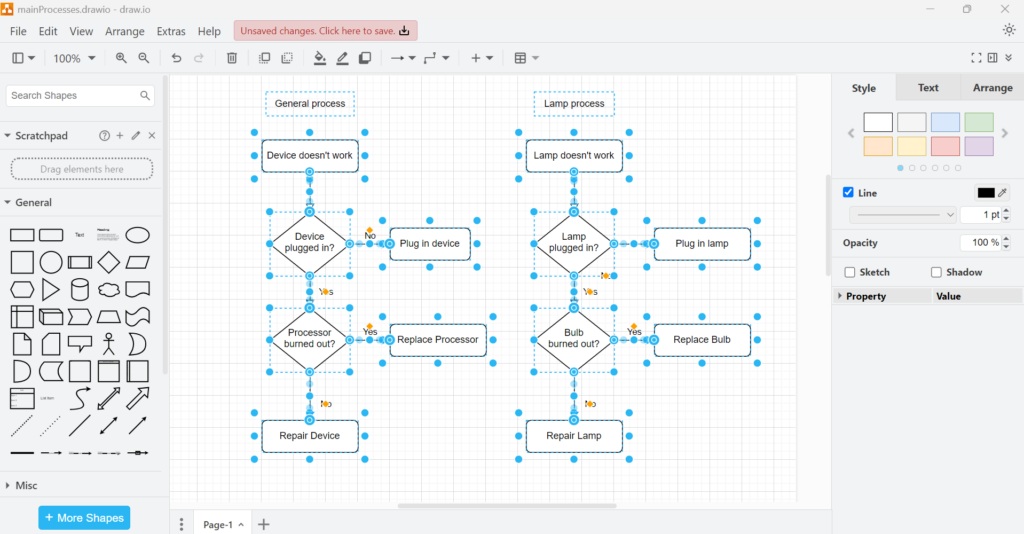Toggle dark mode appearance sun icon
Viewport: 1024px width, 534px height.
(x=1009, y=30)
